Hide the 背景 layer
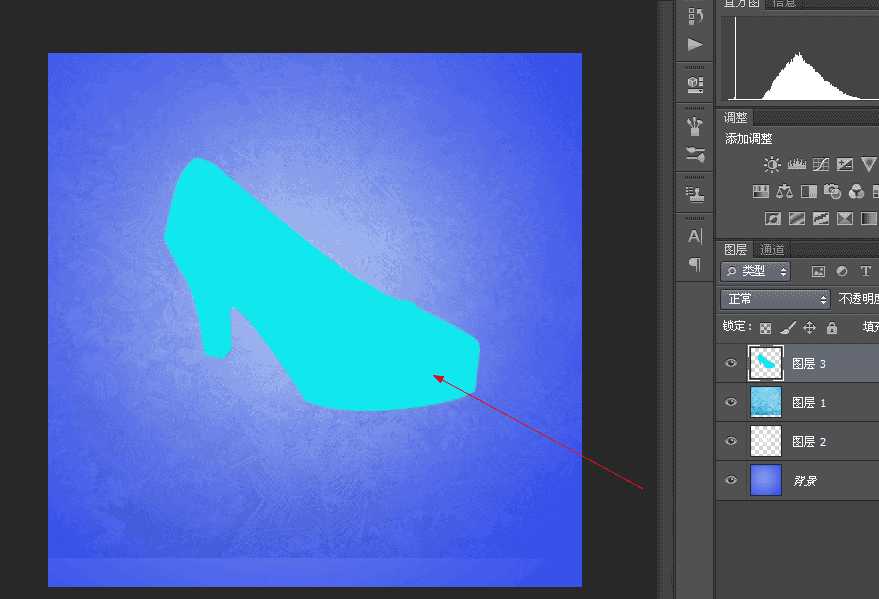 [731, 480]
